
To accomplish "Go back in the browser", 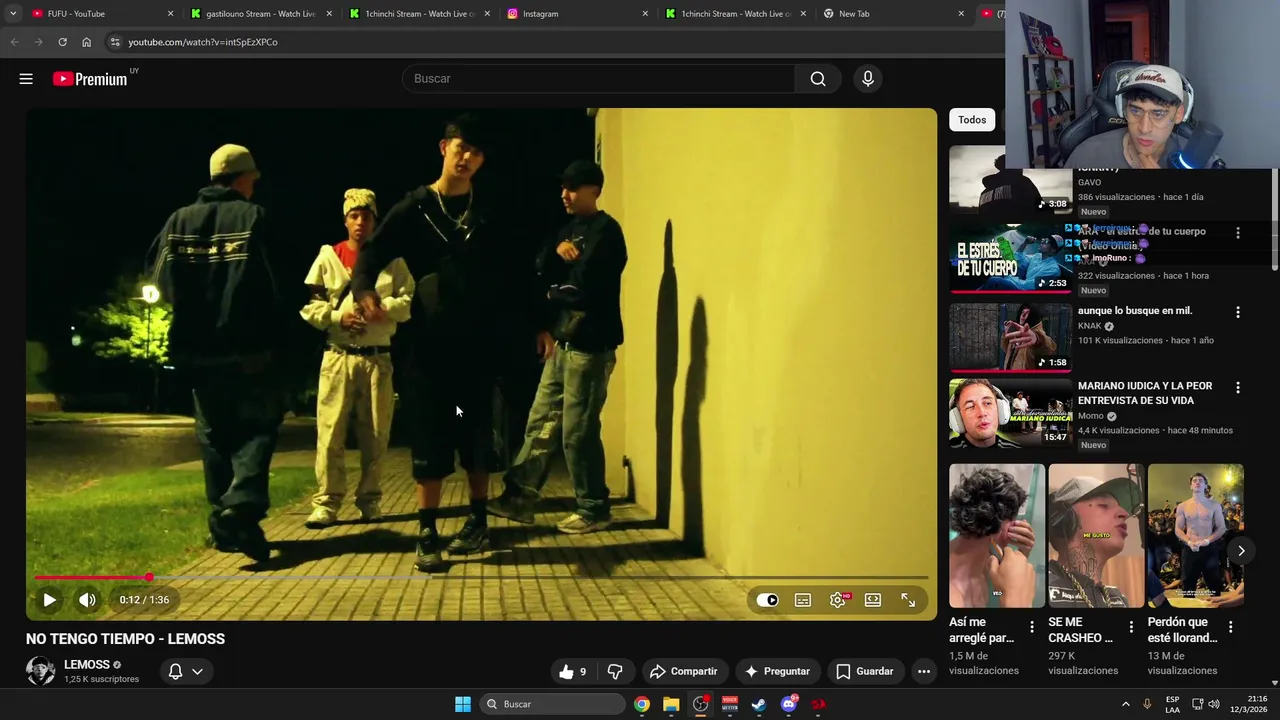I will (x=14, y=42).
